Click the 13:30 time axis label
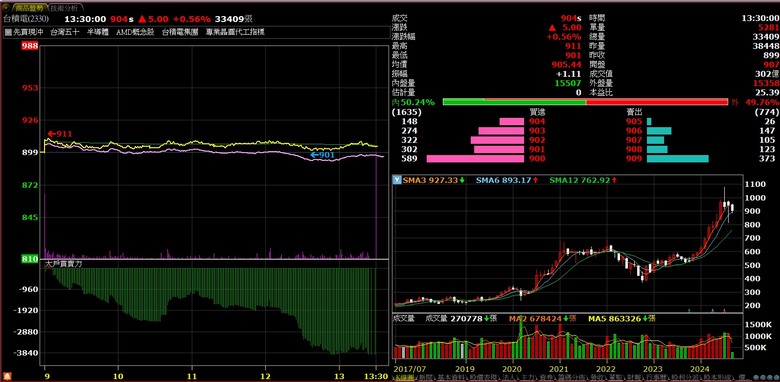The image size is (780, 382). (x=376, y=376)
